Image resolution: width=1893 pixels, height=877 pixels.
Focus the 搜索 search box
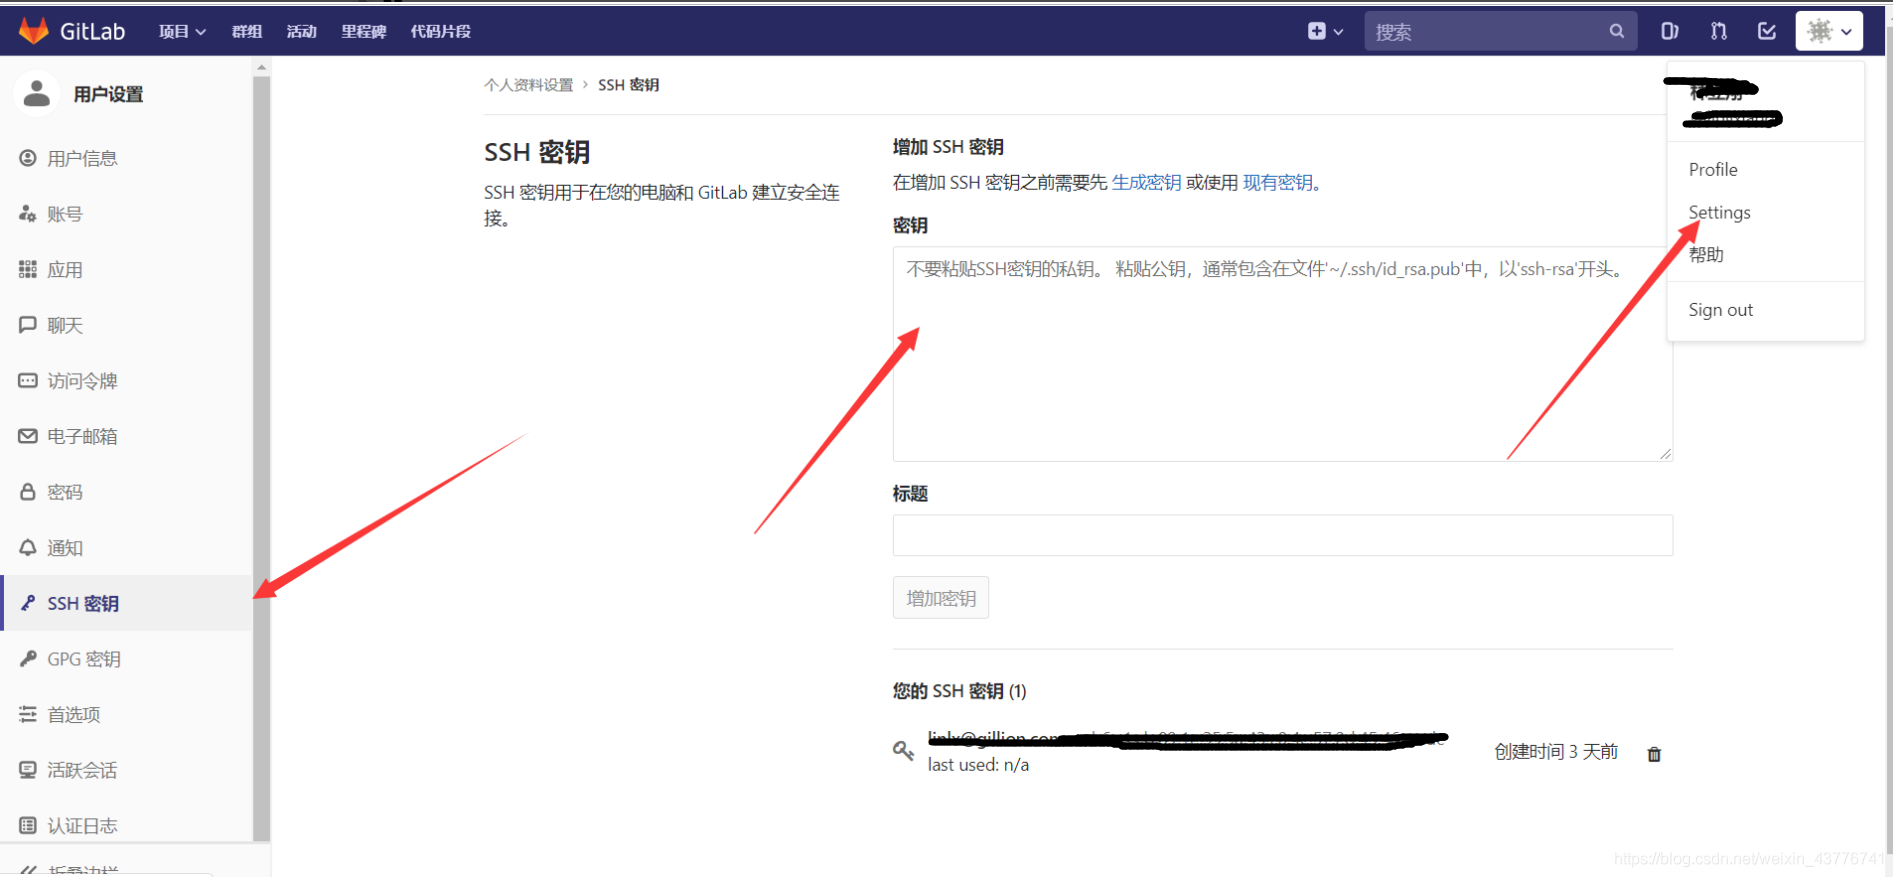coord(1500,31)
